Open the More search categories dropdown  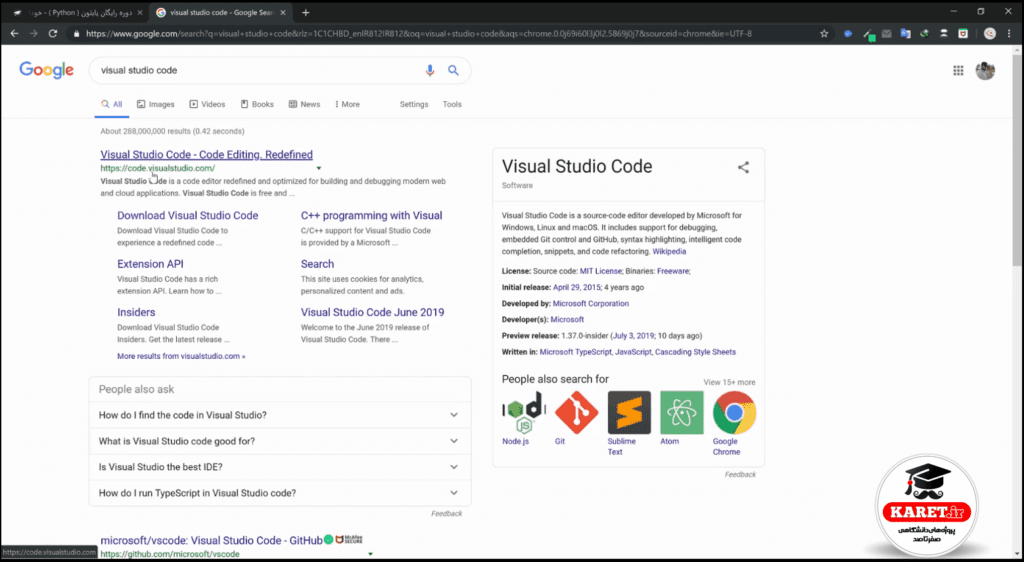pyautogui.click(x=347, y=104)
